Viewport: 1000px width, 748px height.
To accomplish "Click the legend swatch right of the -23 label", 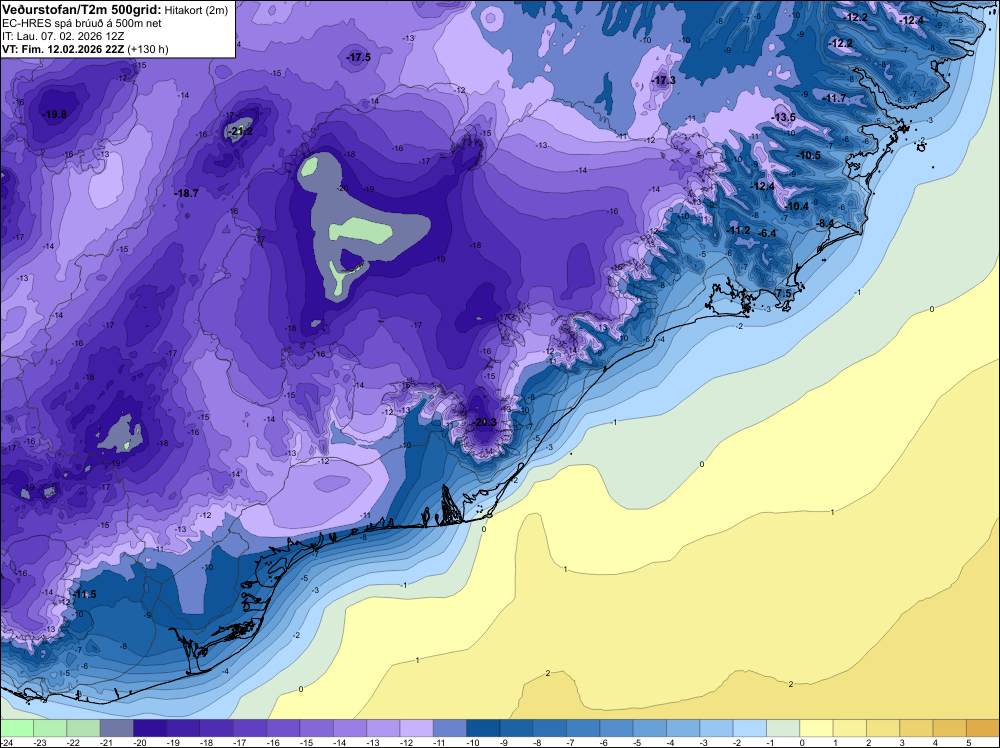I will [50, 728].
